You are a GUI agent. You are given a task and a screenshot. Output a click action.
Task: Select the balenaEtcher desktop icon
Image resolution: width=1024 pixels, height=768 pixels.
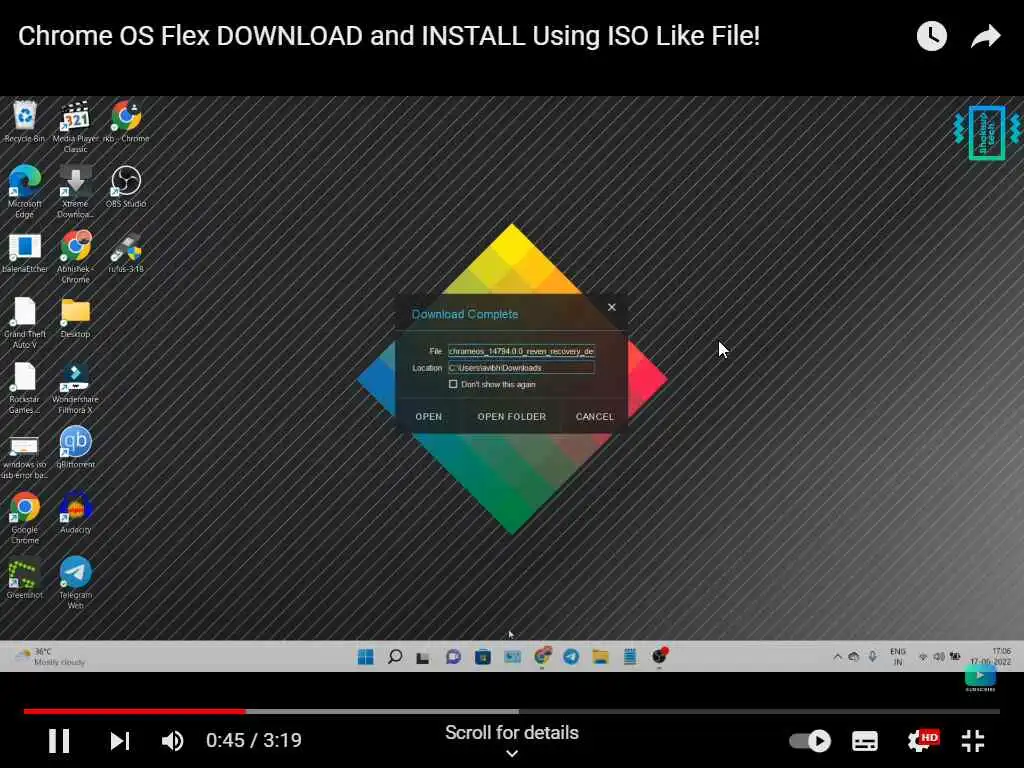25,253
